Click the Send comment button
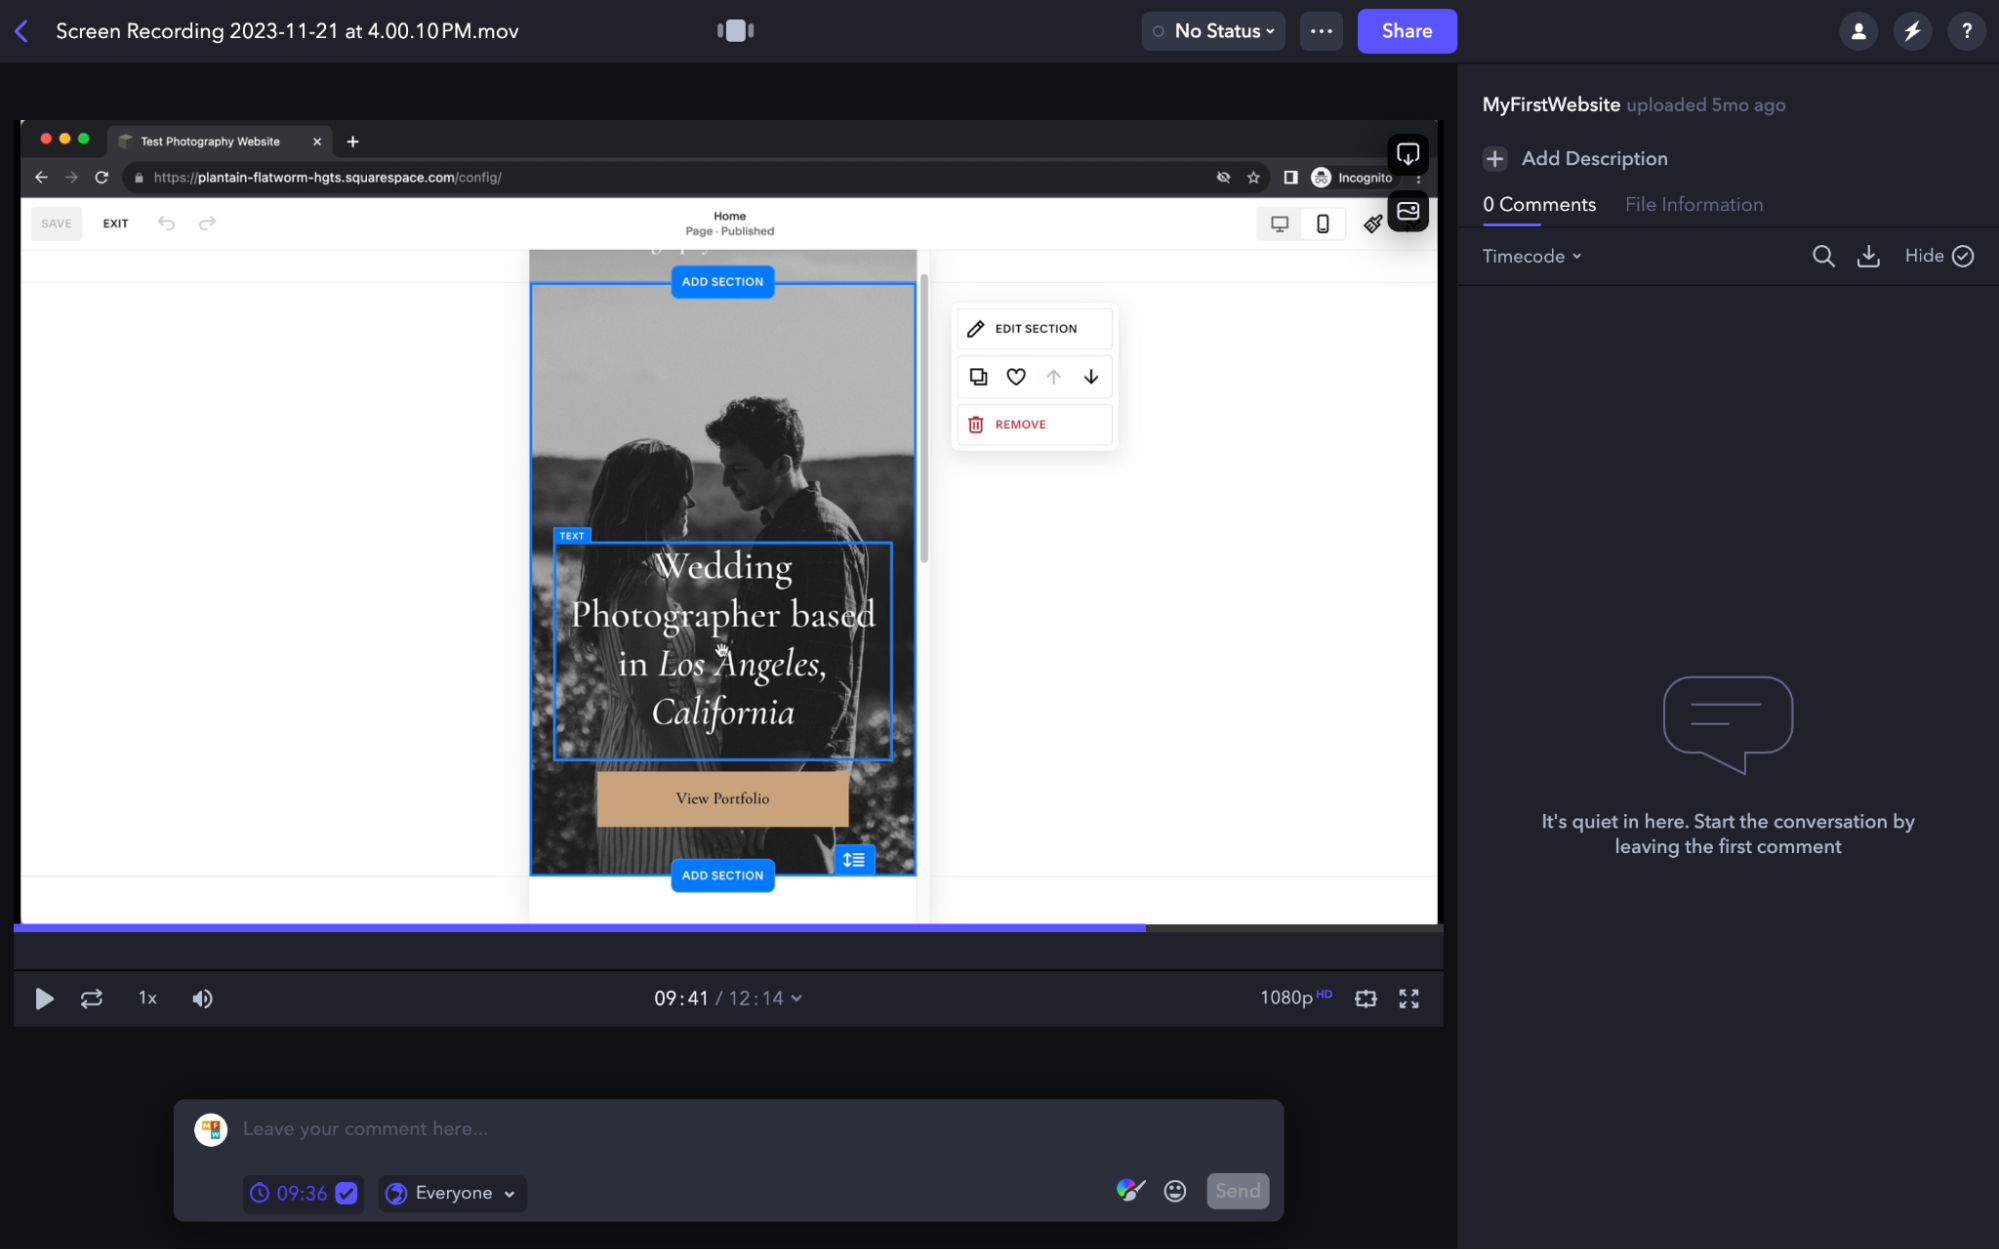The height and width of the screenshot is (1250, 1999). (x=1237, y=1190)
